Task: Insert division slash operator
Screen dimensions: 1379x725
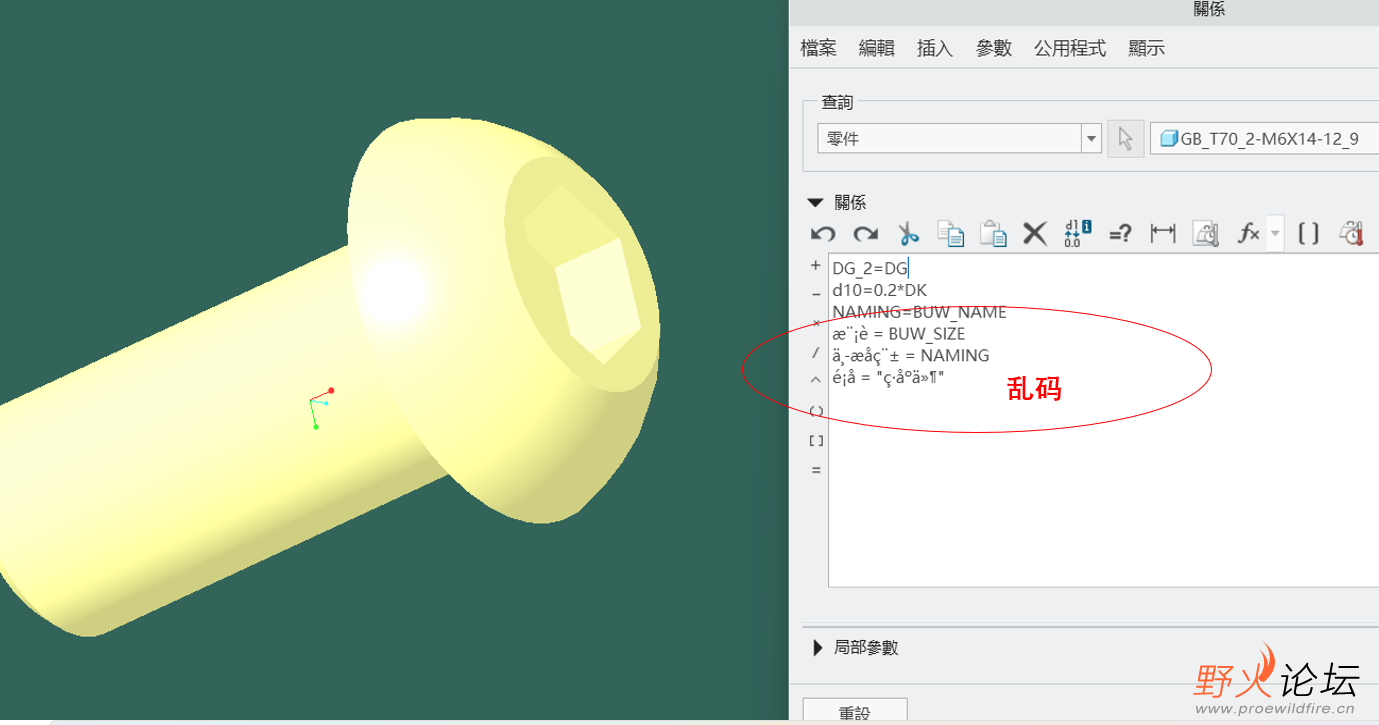Action: (816, 352)
